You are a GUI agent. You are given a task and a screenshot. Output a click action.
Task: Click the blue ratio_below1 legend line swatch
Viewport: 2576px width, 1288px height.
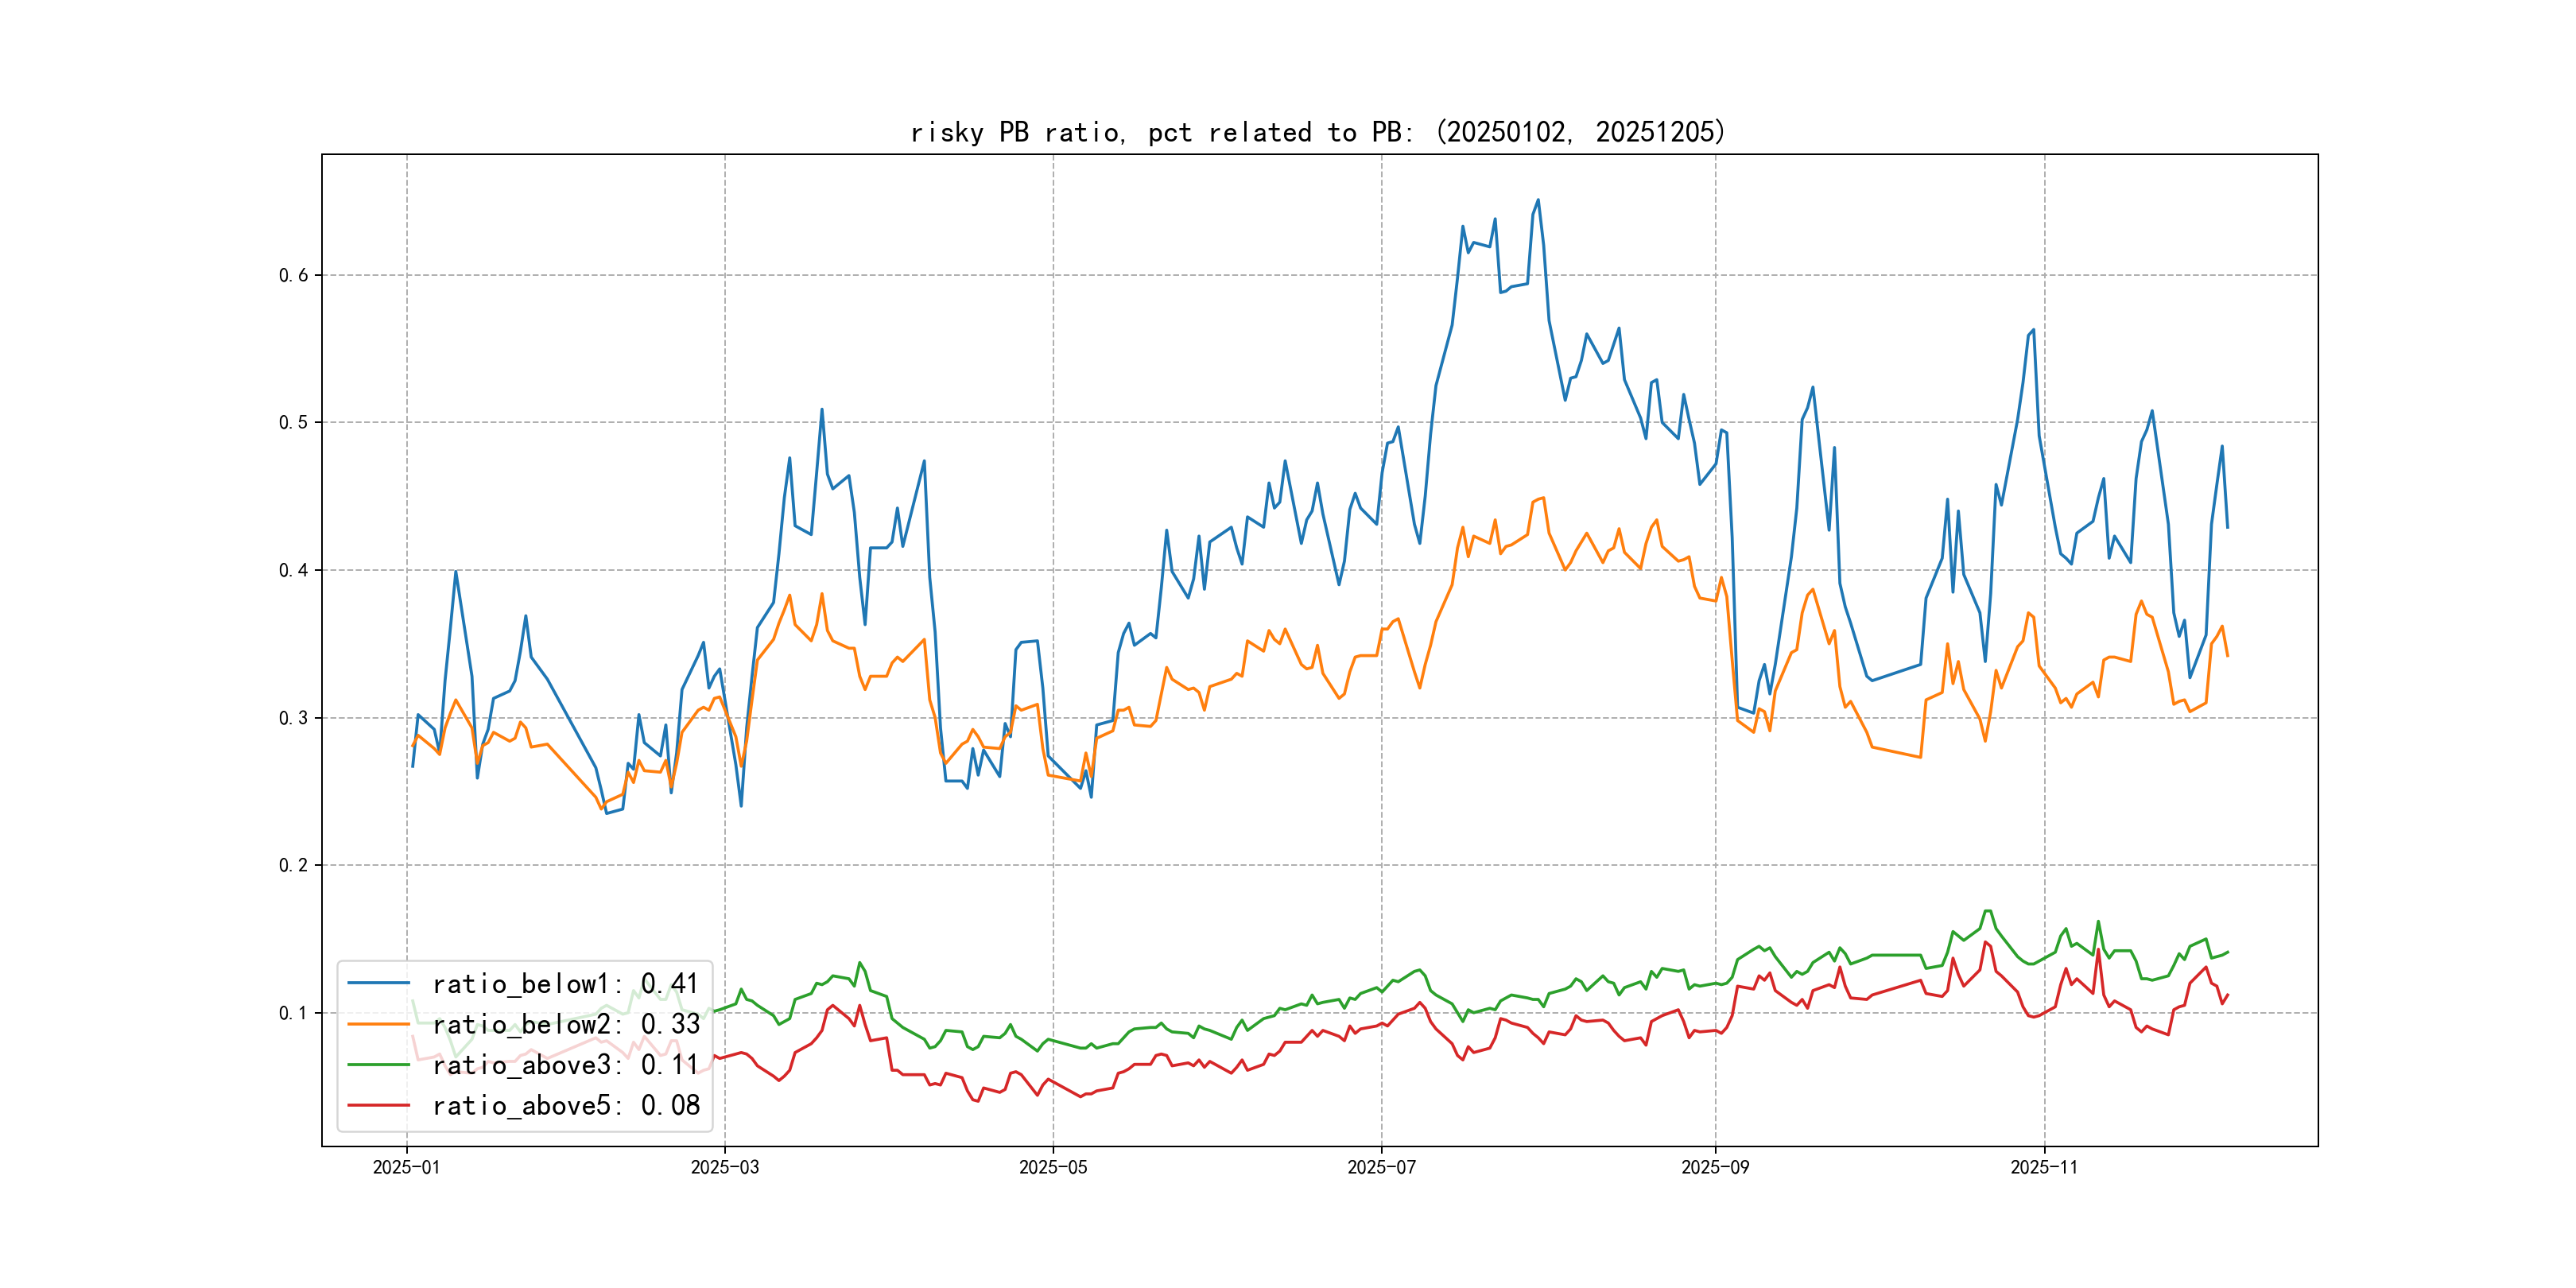click(x=378, y=984)
